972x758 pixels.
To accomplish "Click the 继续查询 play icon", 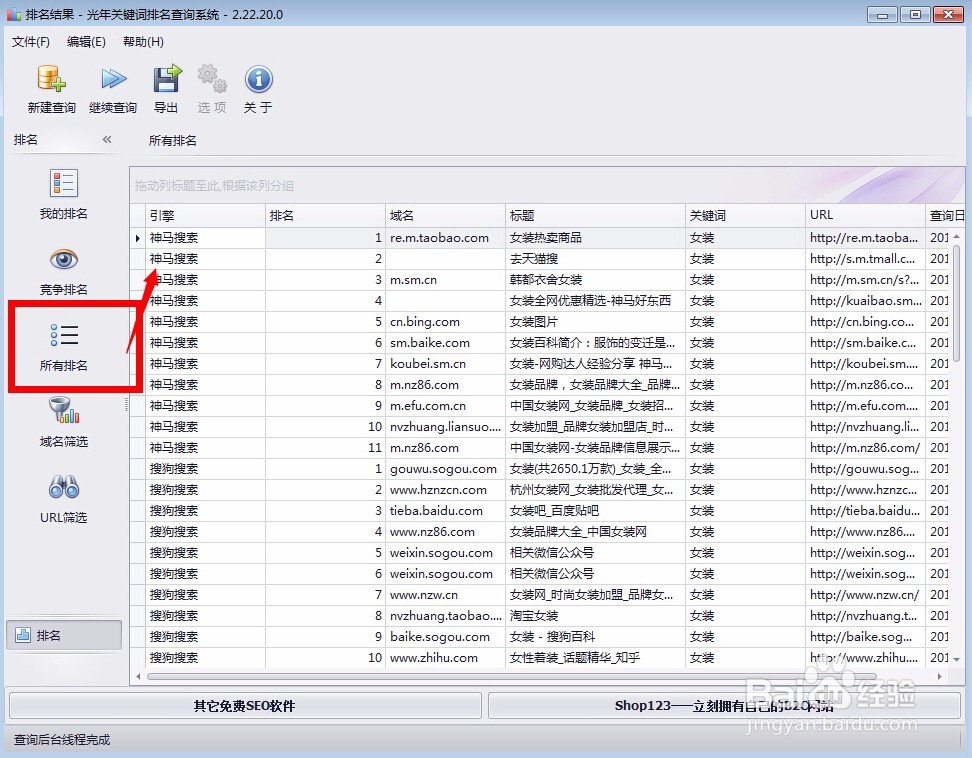I will (113, 79).
